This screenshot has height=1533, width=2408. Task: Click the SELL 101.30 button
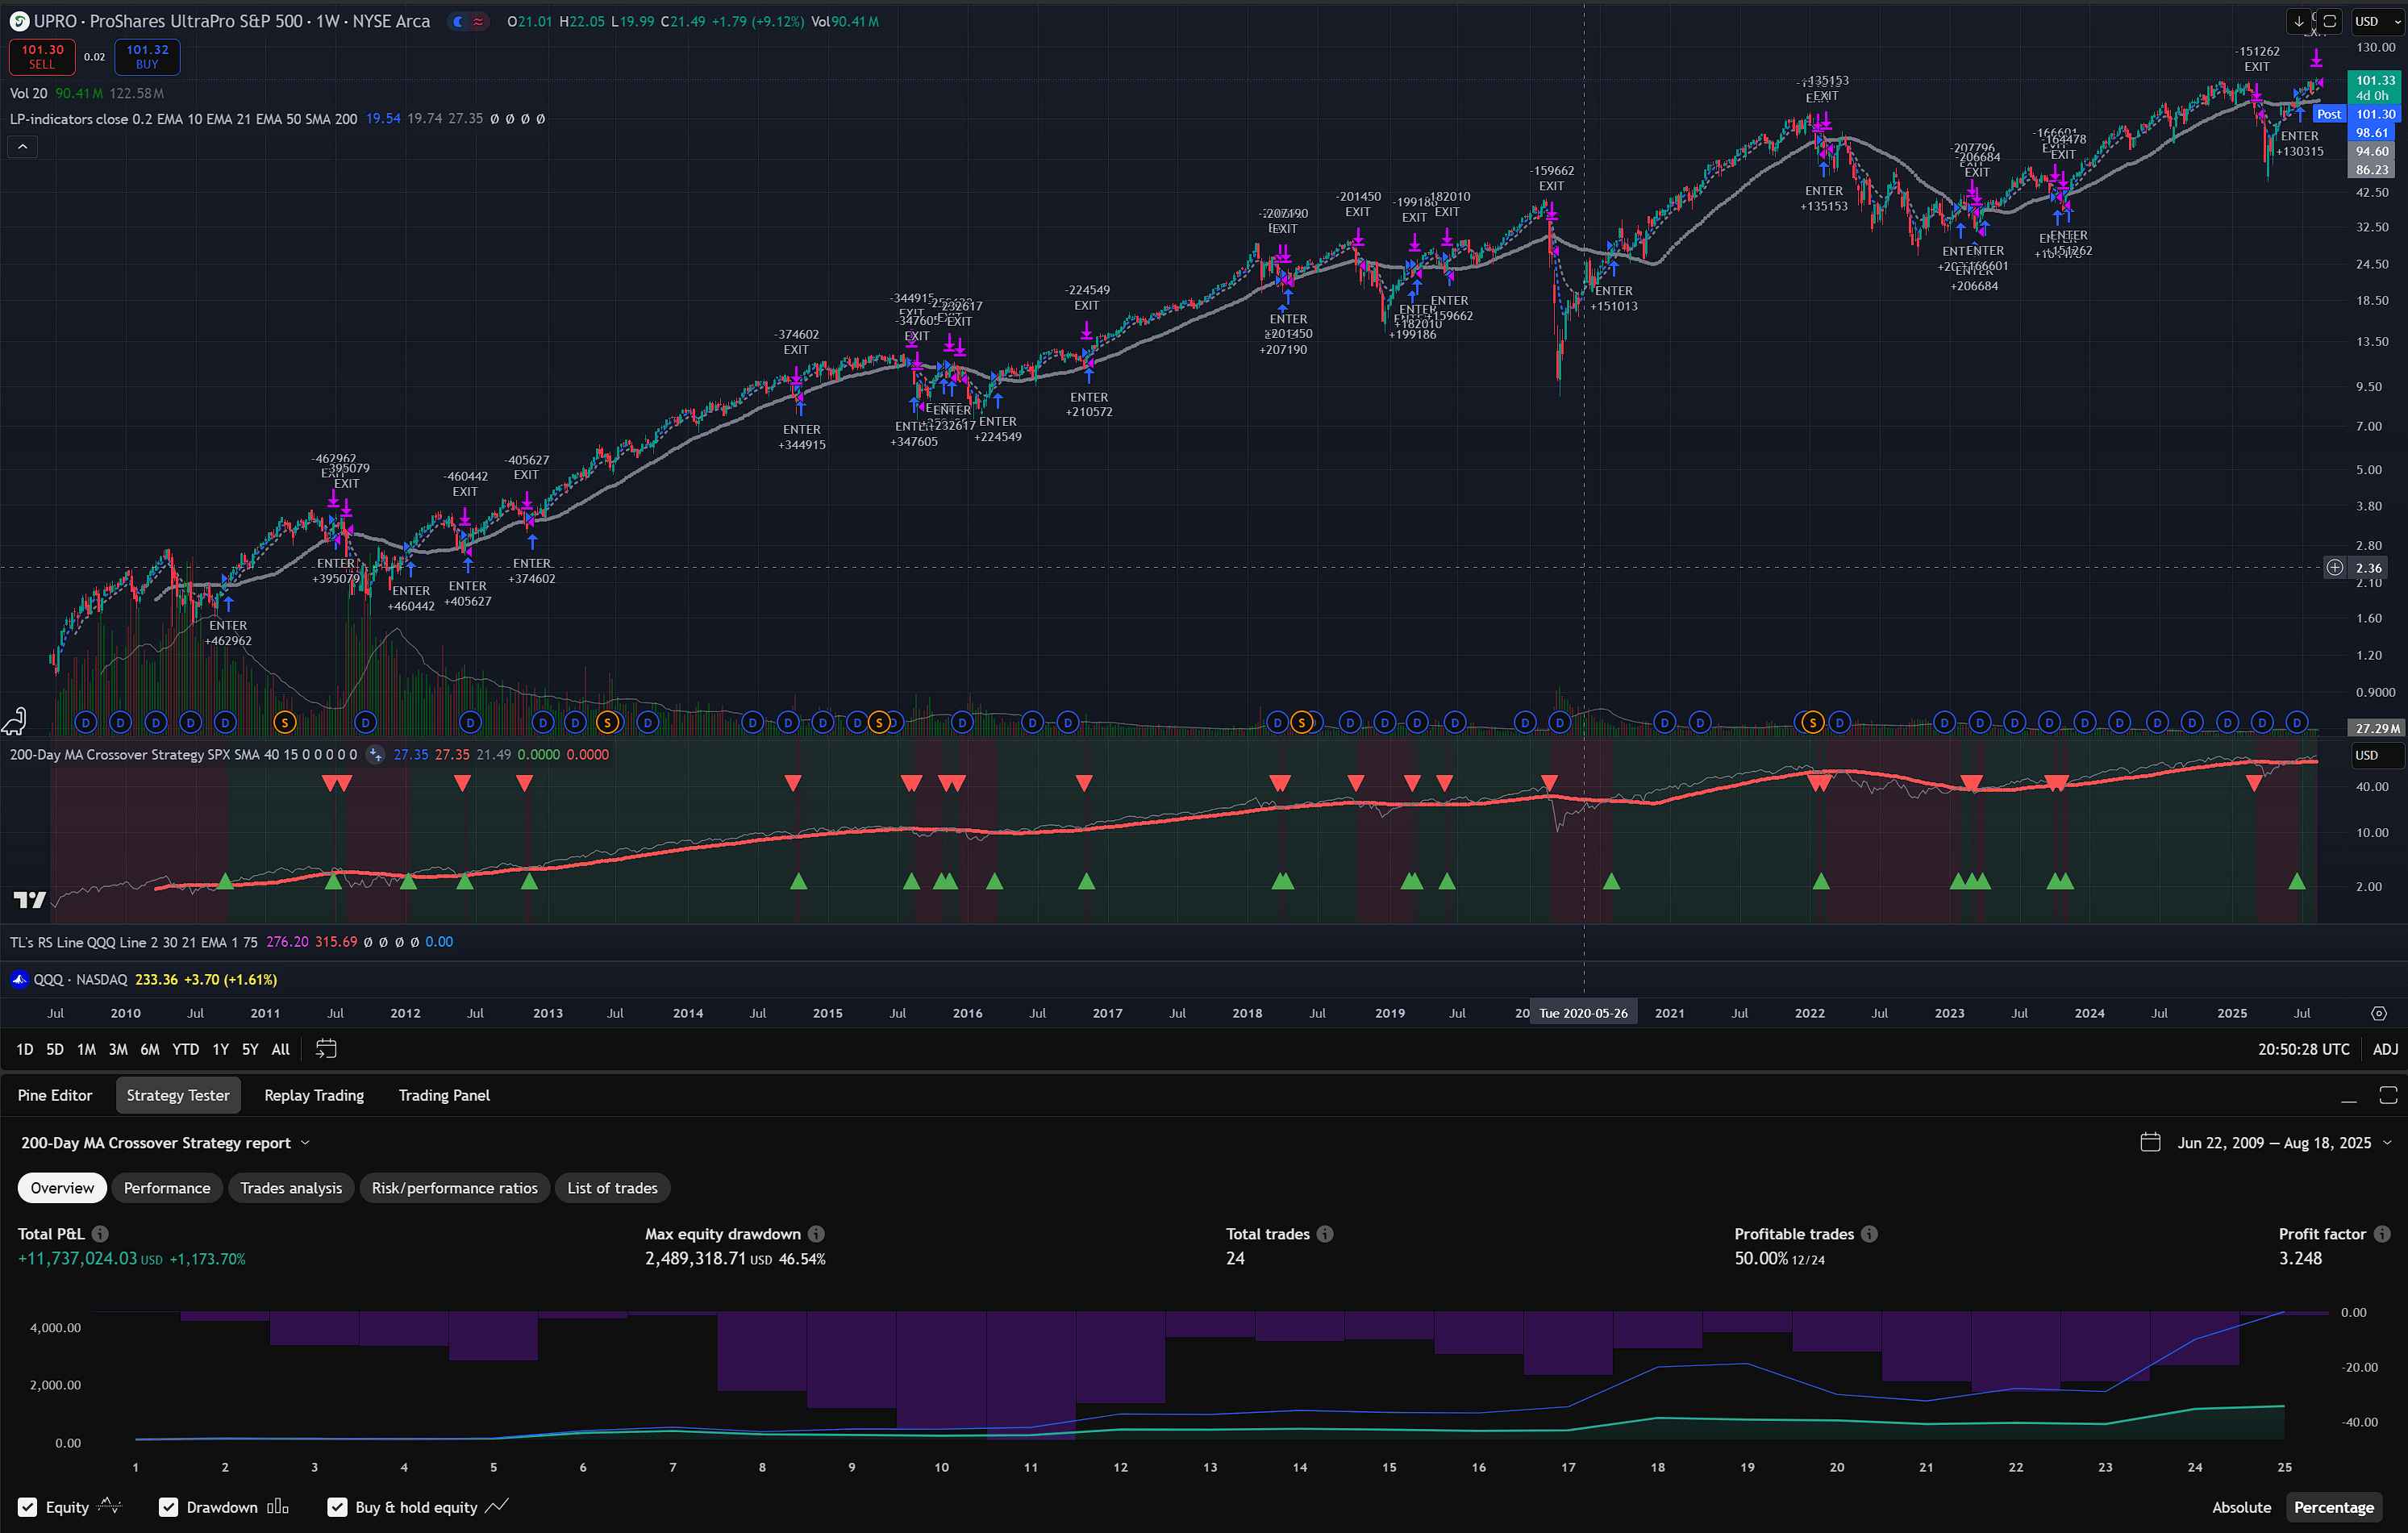click(42, 57)
